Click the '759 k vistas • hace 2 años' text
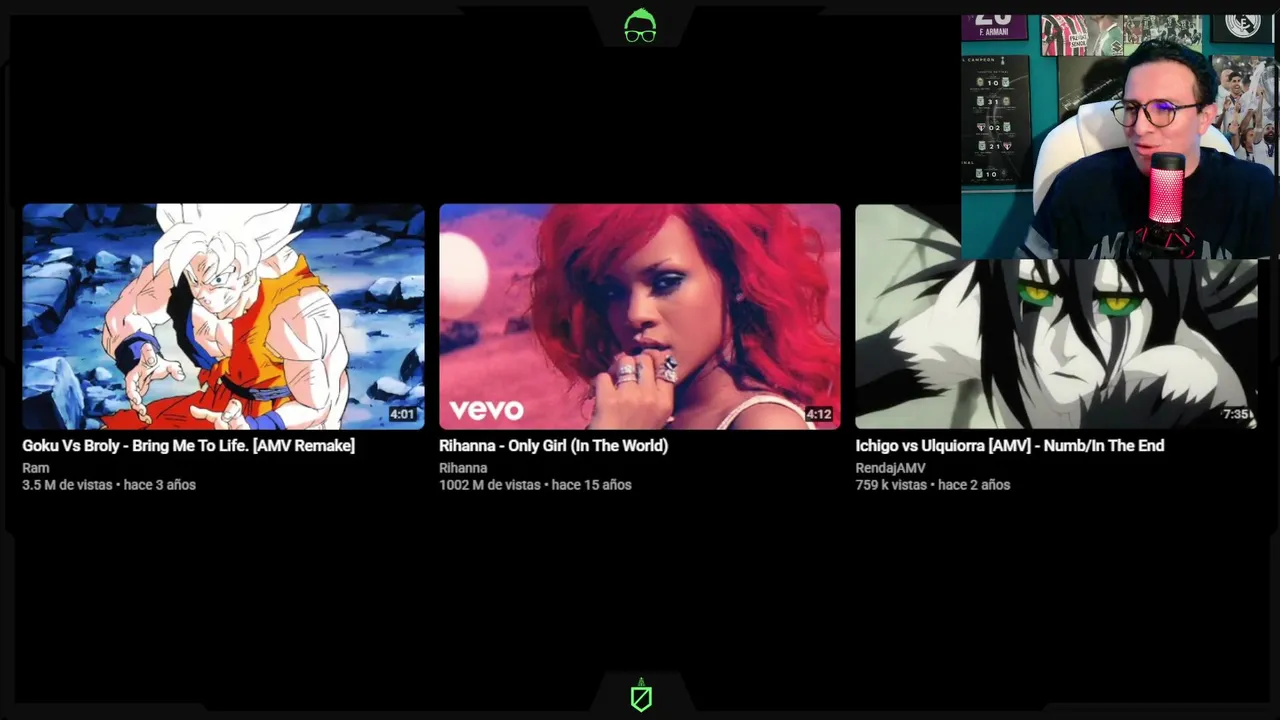1280x720 pixels. tap(933, 485)
